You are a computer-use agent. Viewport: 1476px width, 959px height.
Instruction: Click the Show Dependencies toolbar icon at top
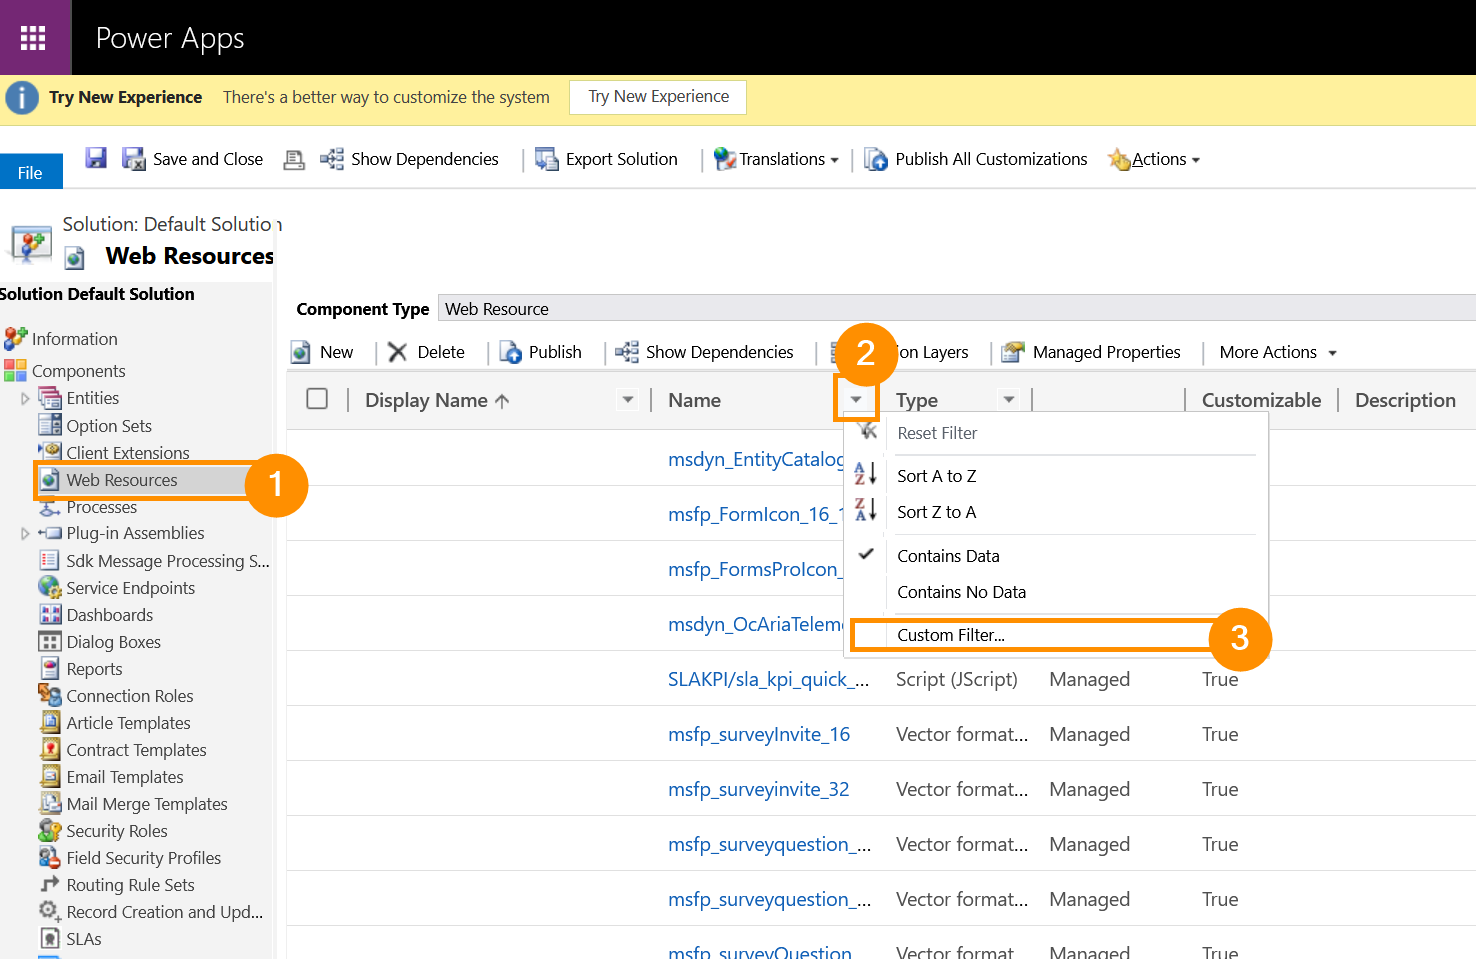(332, 159)
